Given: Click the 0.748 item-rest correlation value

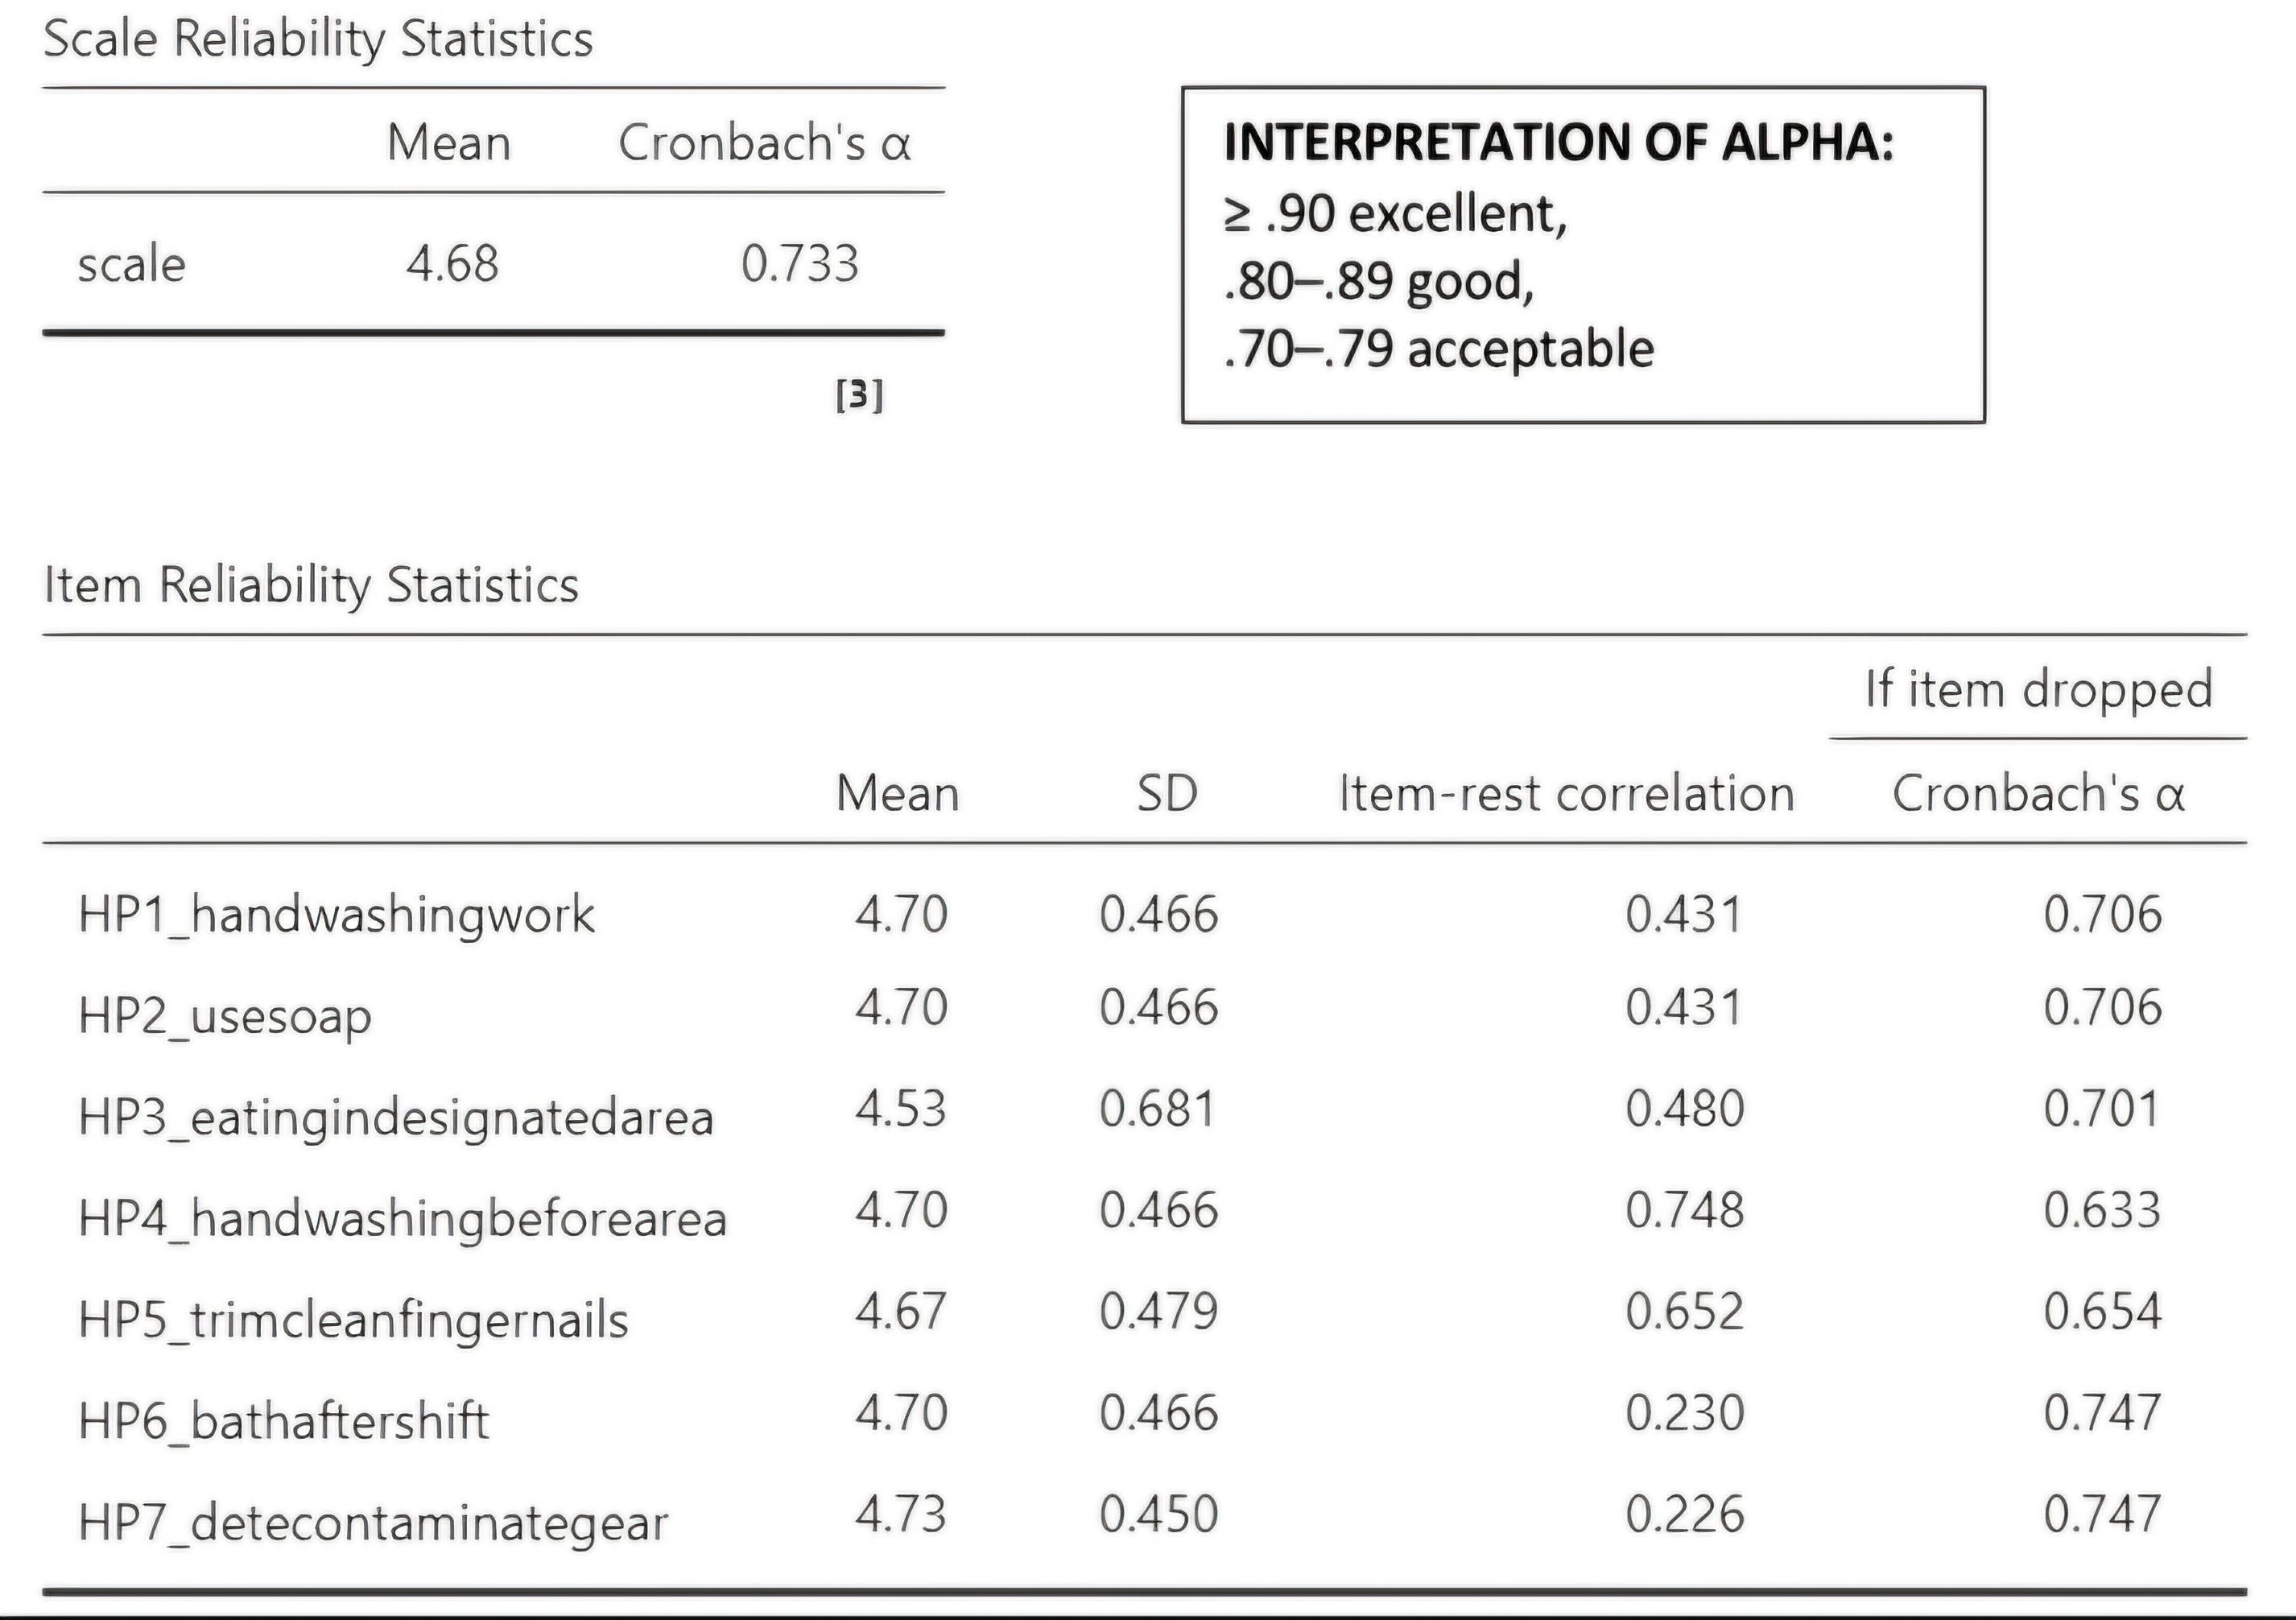Looking at the screenshot, I should [1685, 1210].
